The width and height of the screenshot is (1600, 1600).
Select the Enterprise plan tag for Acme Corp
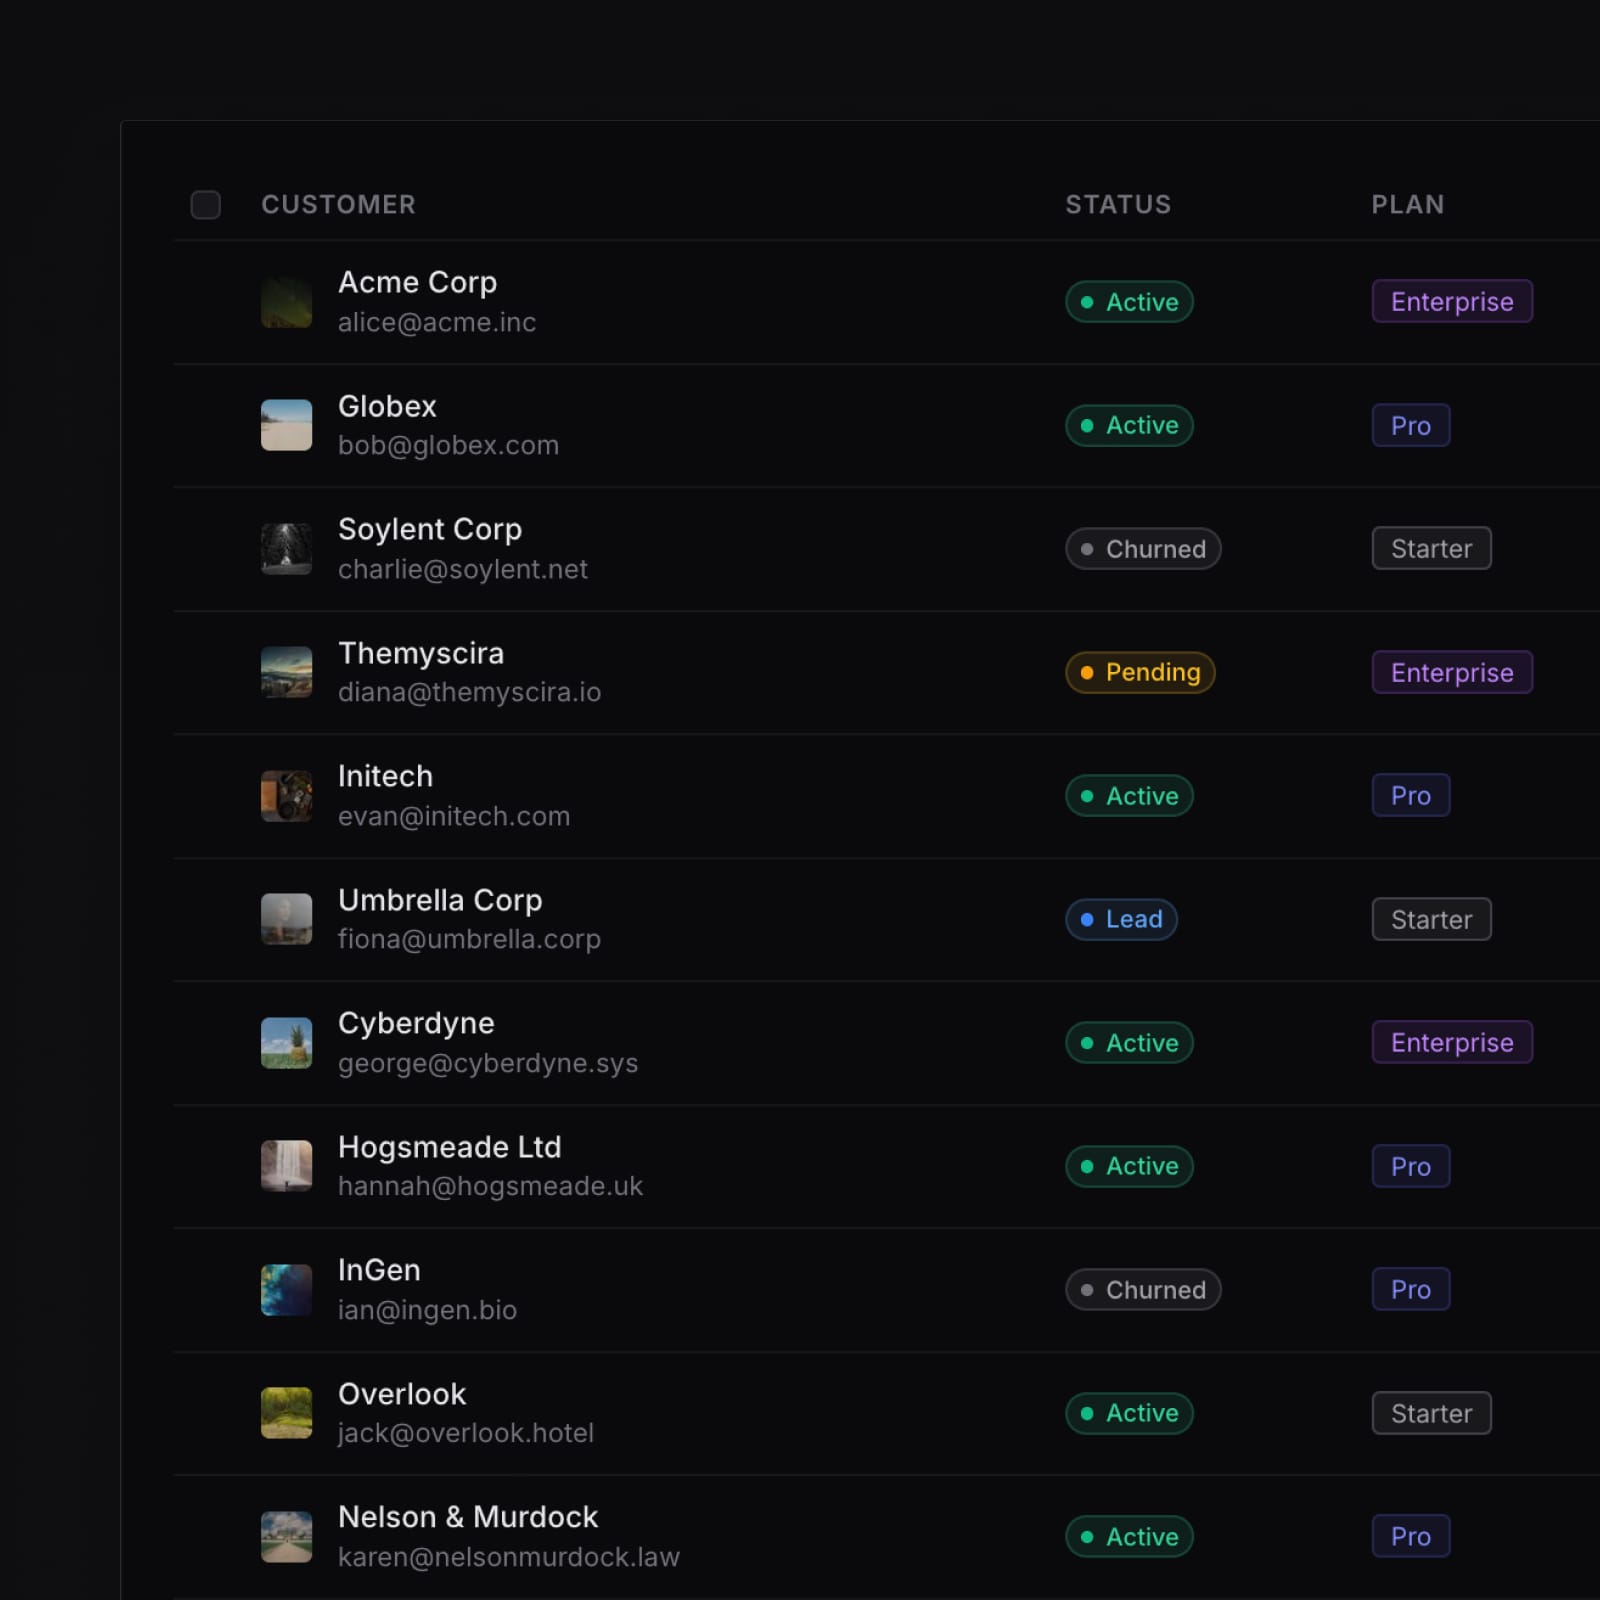click(x=1451, y=302)
